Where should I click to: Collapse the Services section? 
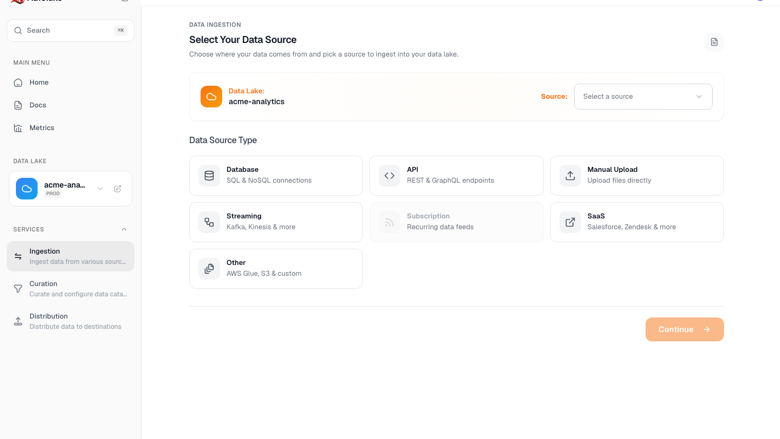point(124,229)
